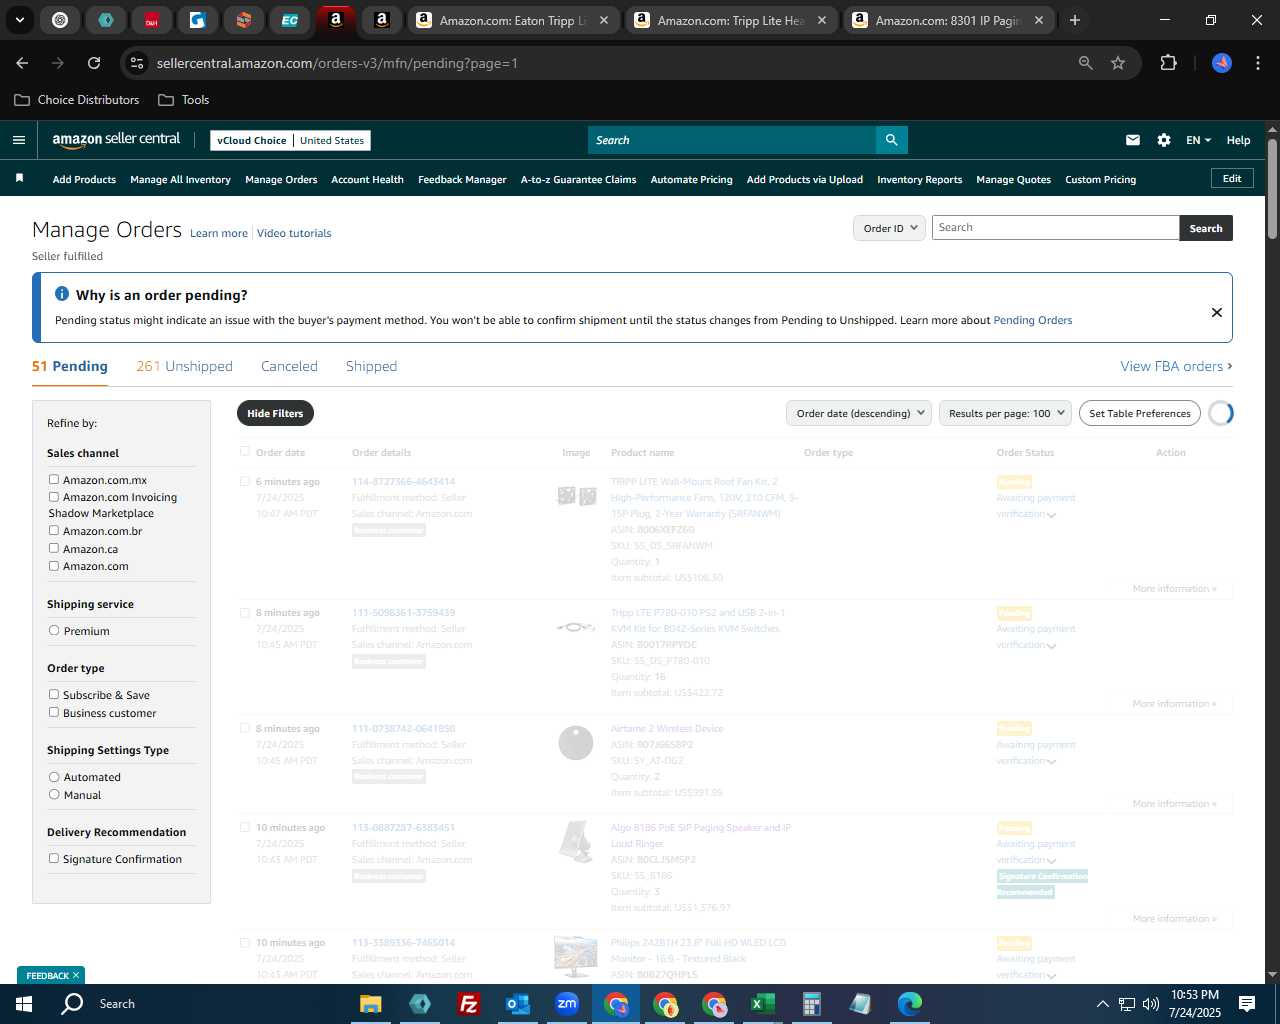Click browser reload button
This screenshot has height=1024, width=1280.
[94, 63]
